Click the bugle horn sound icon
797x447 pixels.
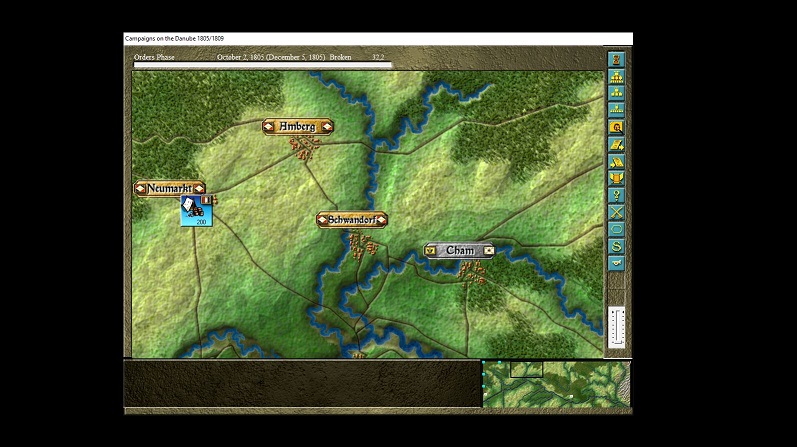pos(616,263)
